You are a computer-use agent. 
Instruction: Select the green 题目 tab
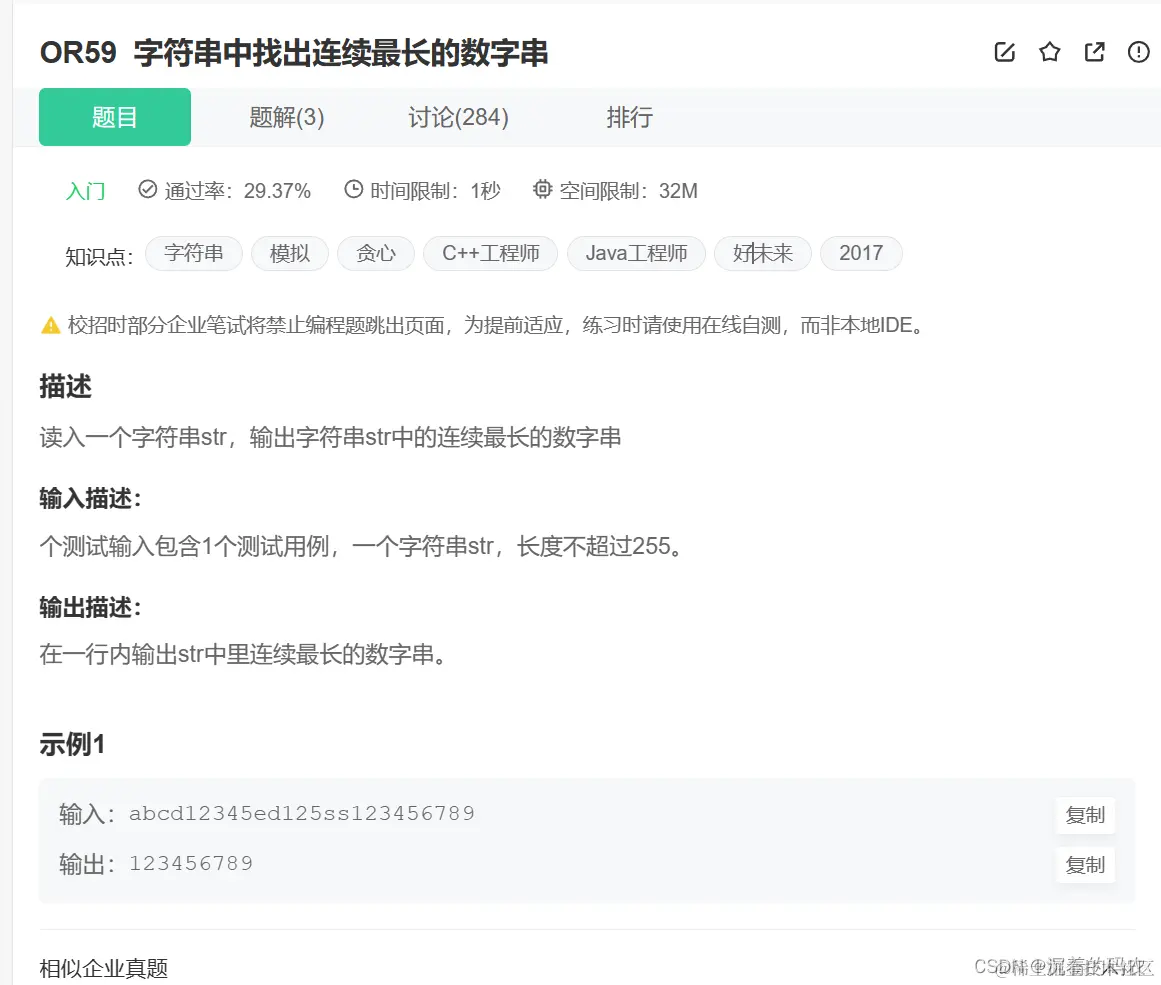(x=114, y=117)
